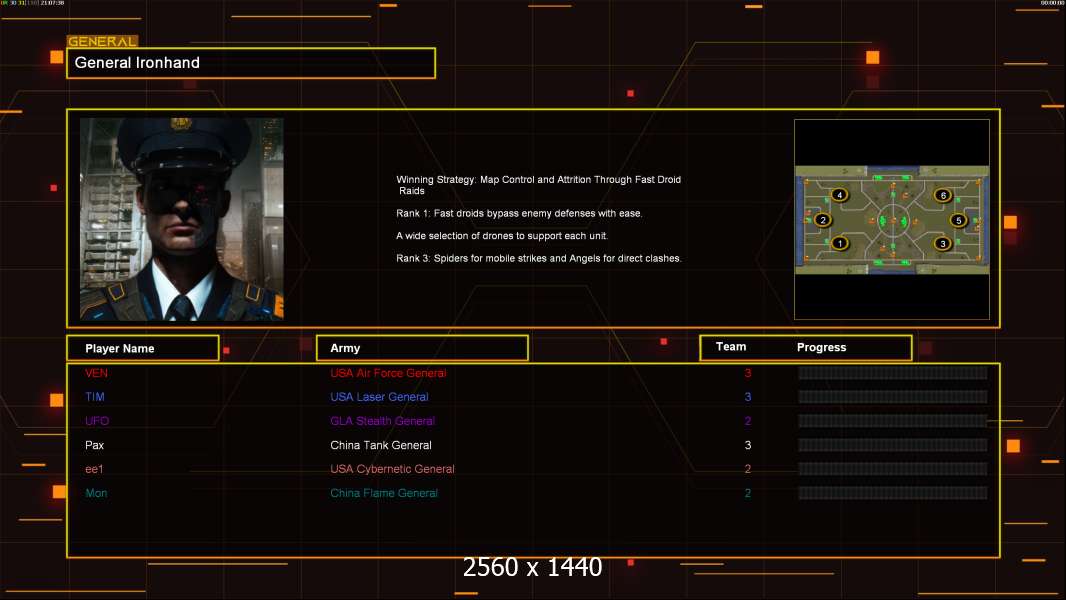Click the USA Laser General army entry
The width and height of the screenshot is (1066, 600).
[379, 397]
